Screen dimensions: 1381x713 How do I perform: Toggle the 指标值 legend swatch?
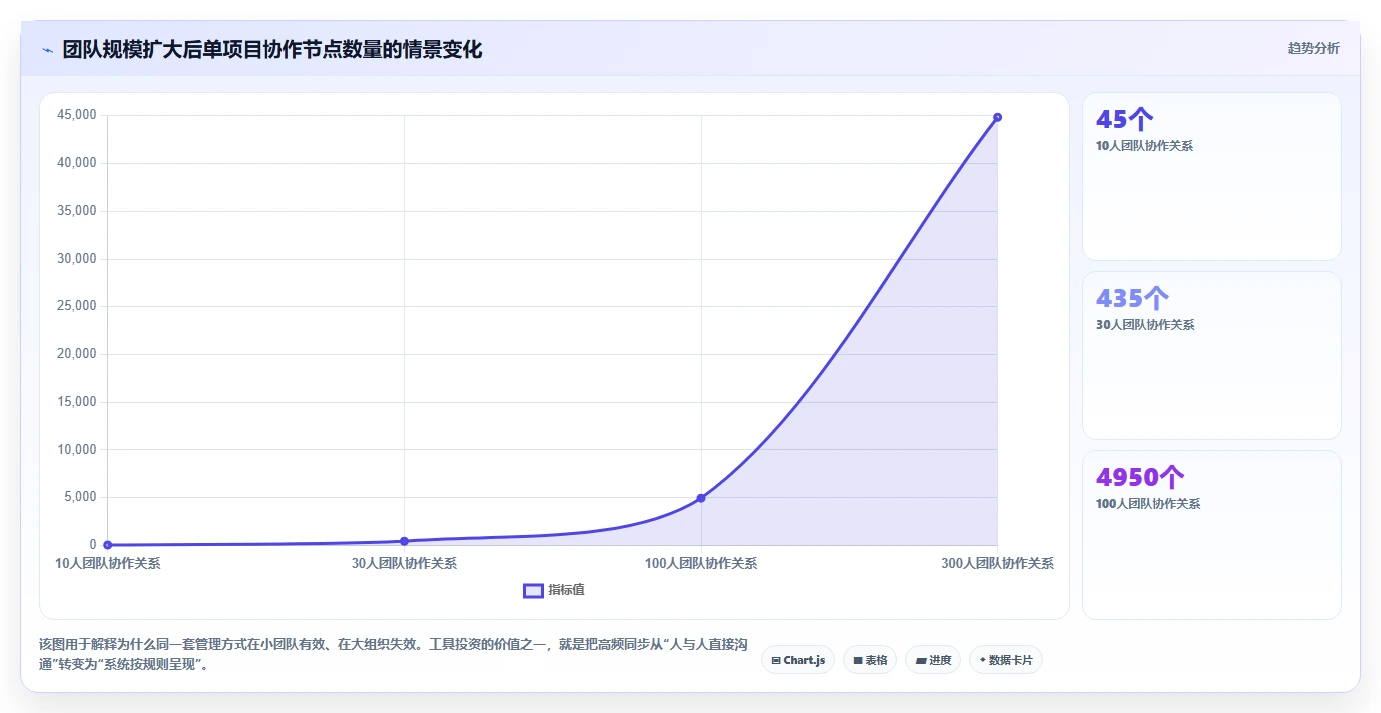point(533,590)
